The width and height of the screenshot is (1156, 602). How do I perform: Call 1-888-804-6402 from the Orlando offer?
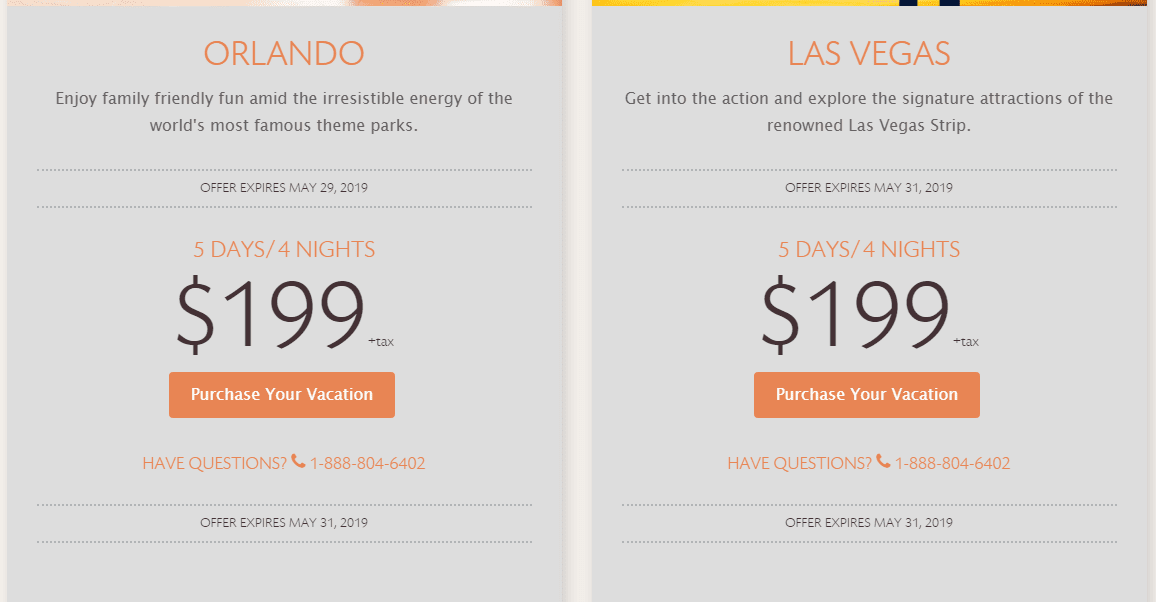click(x=367, y=463)
